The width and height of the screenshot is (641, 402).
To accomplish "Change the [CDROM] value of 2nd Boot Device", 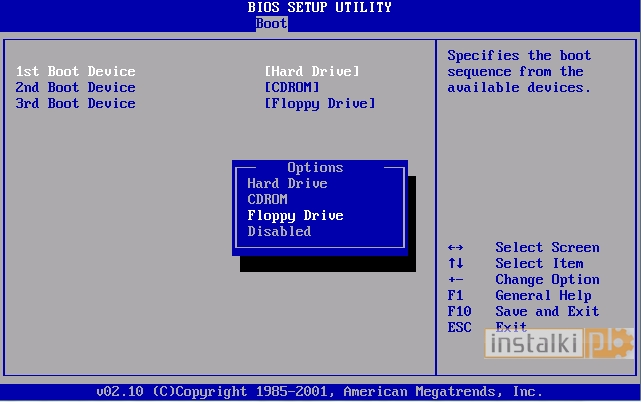I will (x=292, y=87).
